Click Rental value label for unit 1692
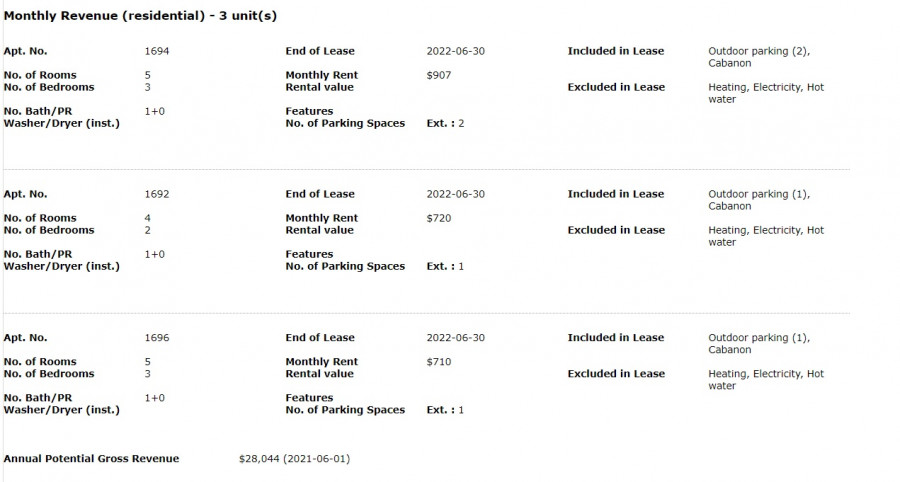This screenshot has width=900, height=482. [320, 230]
